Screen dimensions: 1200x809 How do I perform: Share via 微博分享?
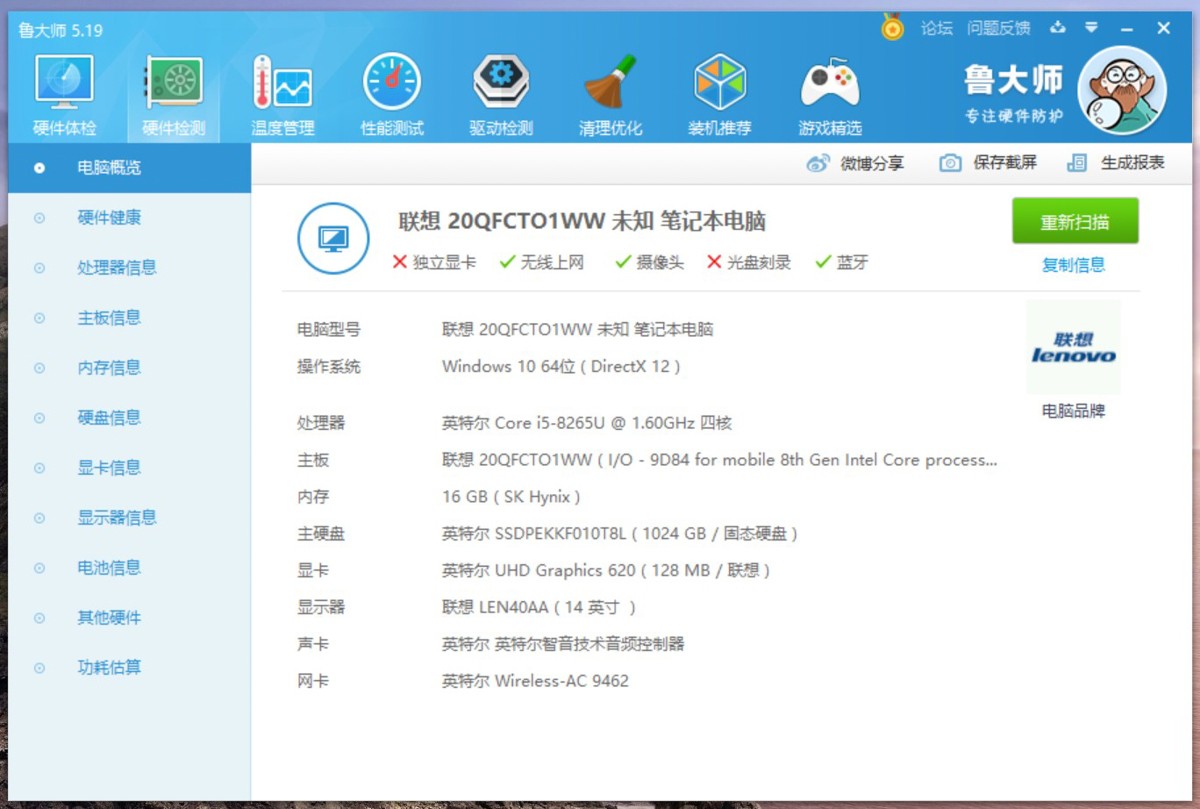coord(856,163)
